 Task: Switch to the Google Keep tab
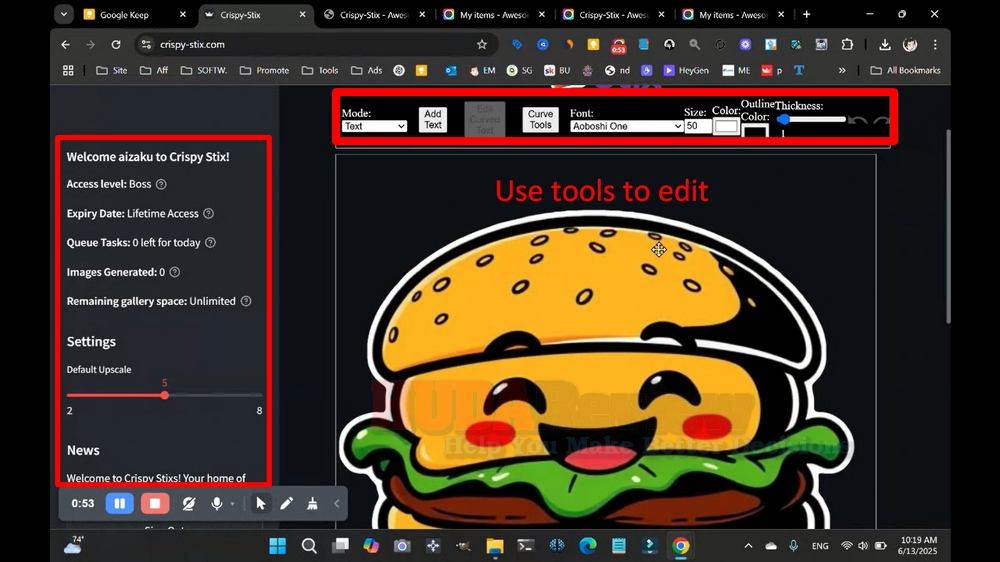click(128, 15)
